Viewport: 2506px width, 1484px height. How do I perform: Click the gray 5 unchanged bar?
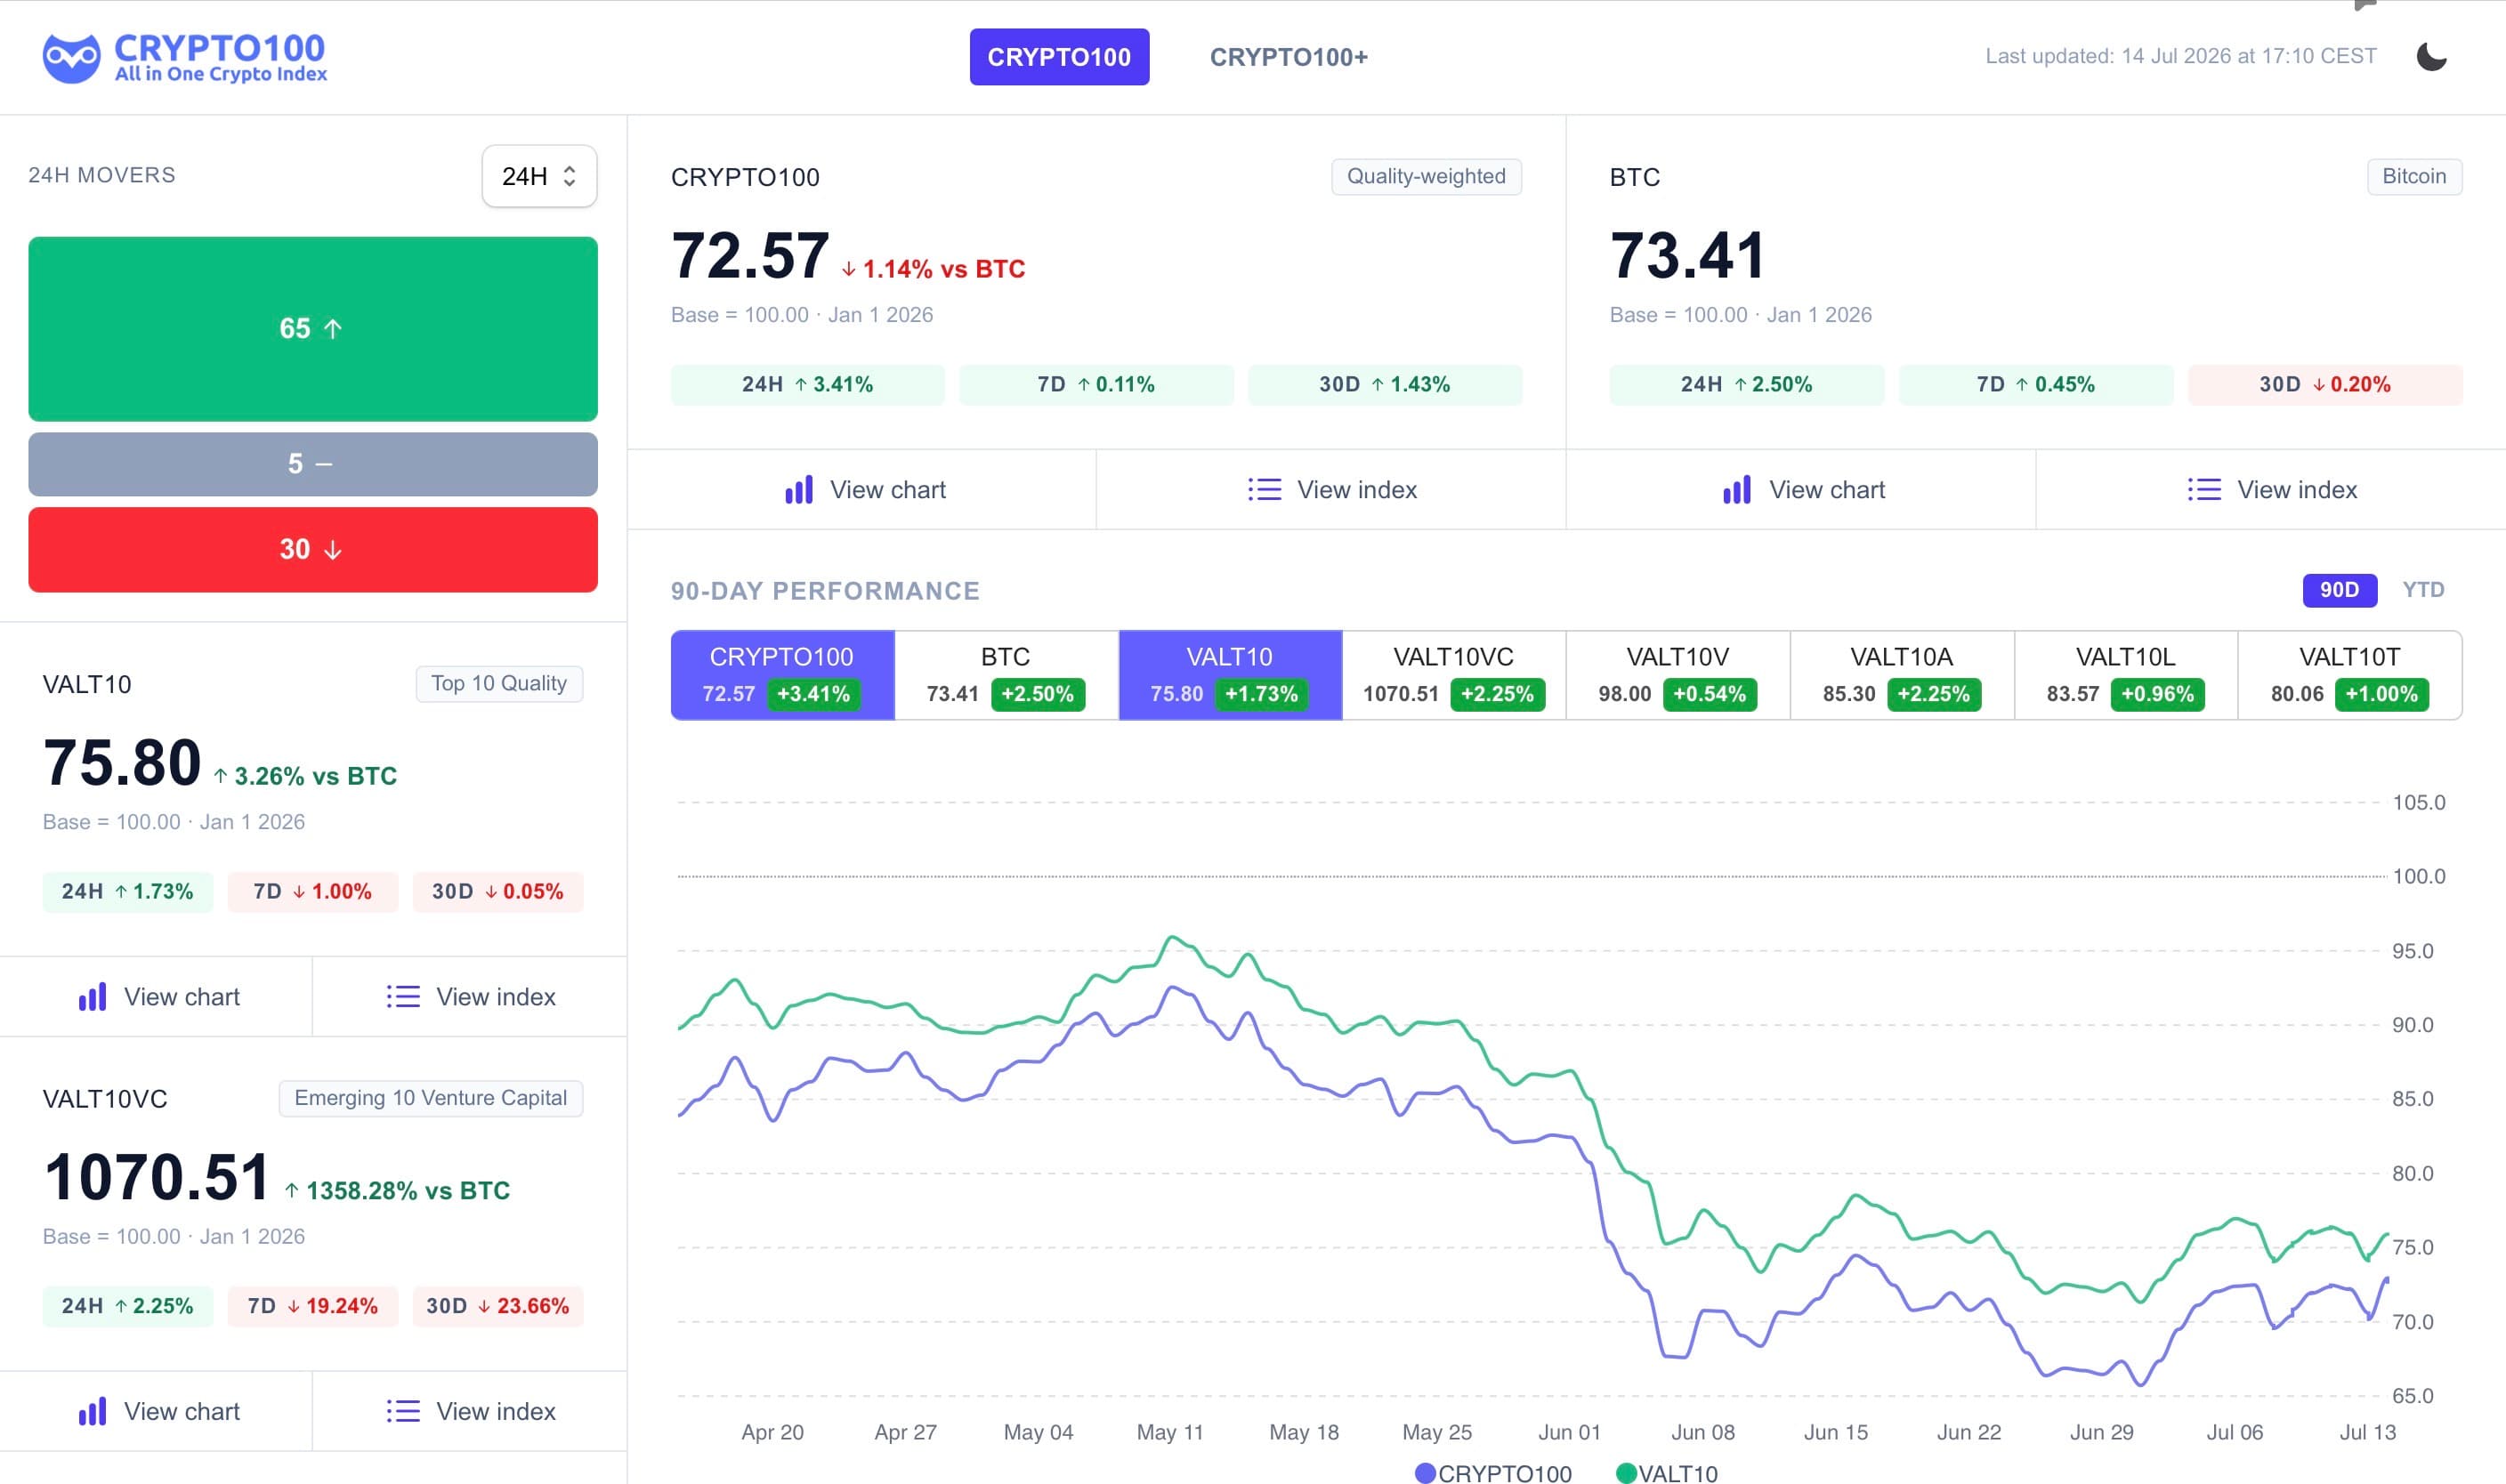tap(313, 464)
